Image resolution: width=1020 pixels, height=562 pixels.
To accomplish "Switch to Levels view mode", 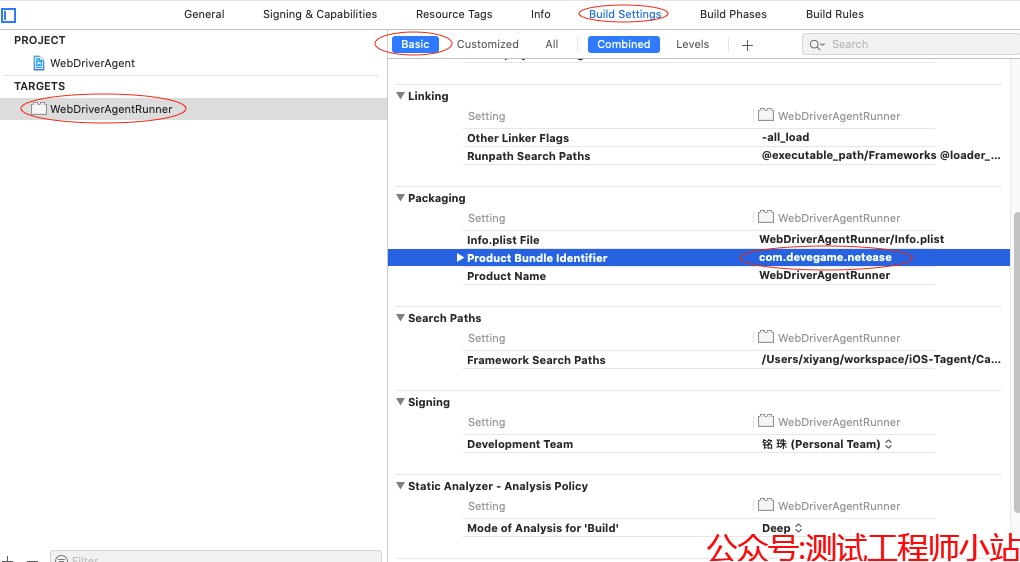I will click(692, 44).
